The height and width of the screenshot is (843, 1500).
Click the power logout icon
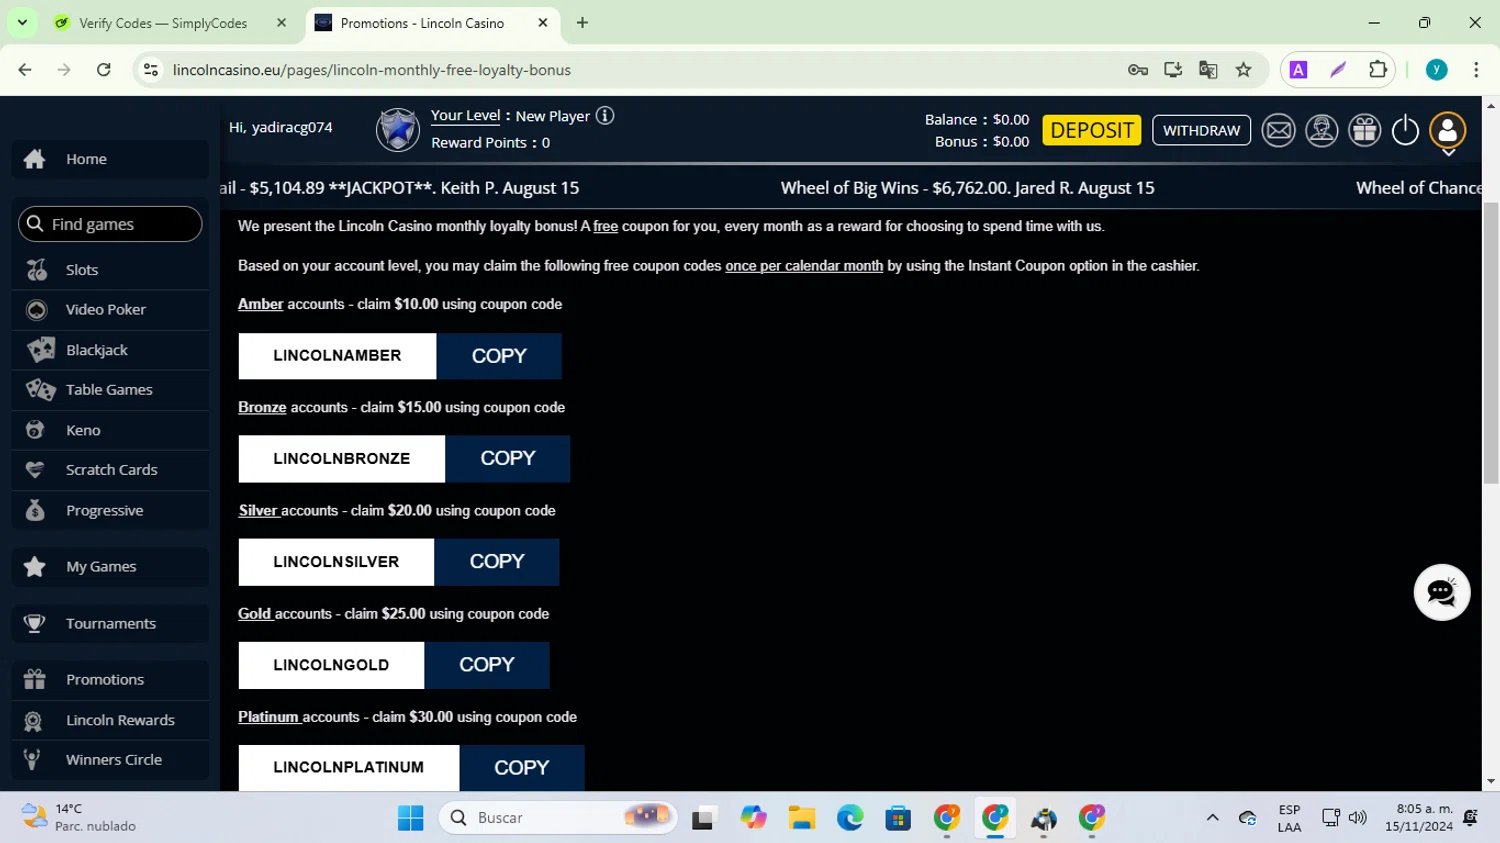click(x=1405, y=130)
